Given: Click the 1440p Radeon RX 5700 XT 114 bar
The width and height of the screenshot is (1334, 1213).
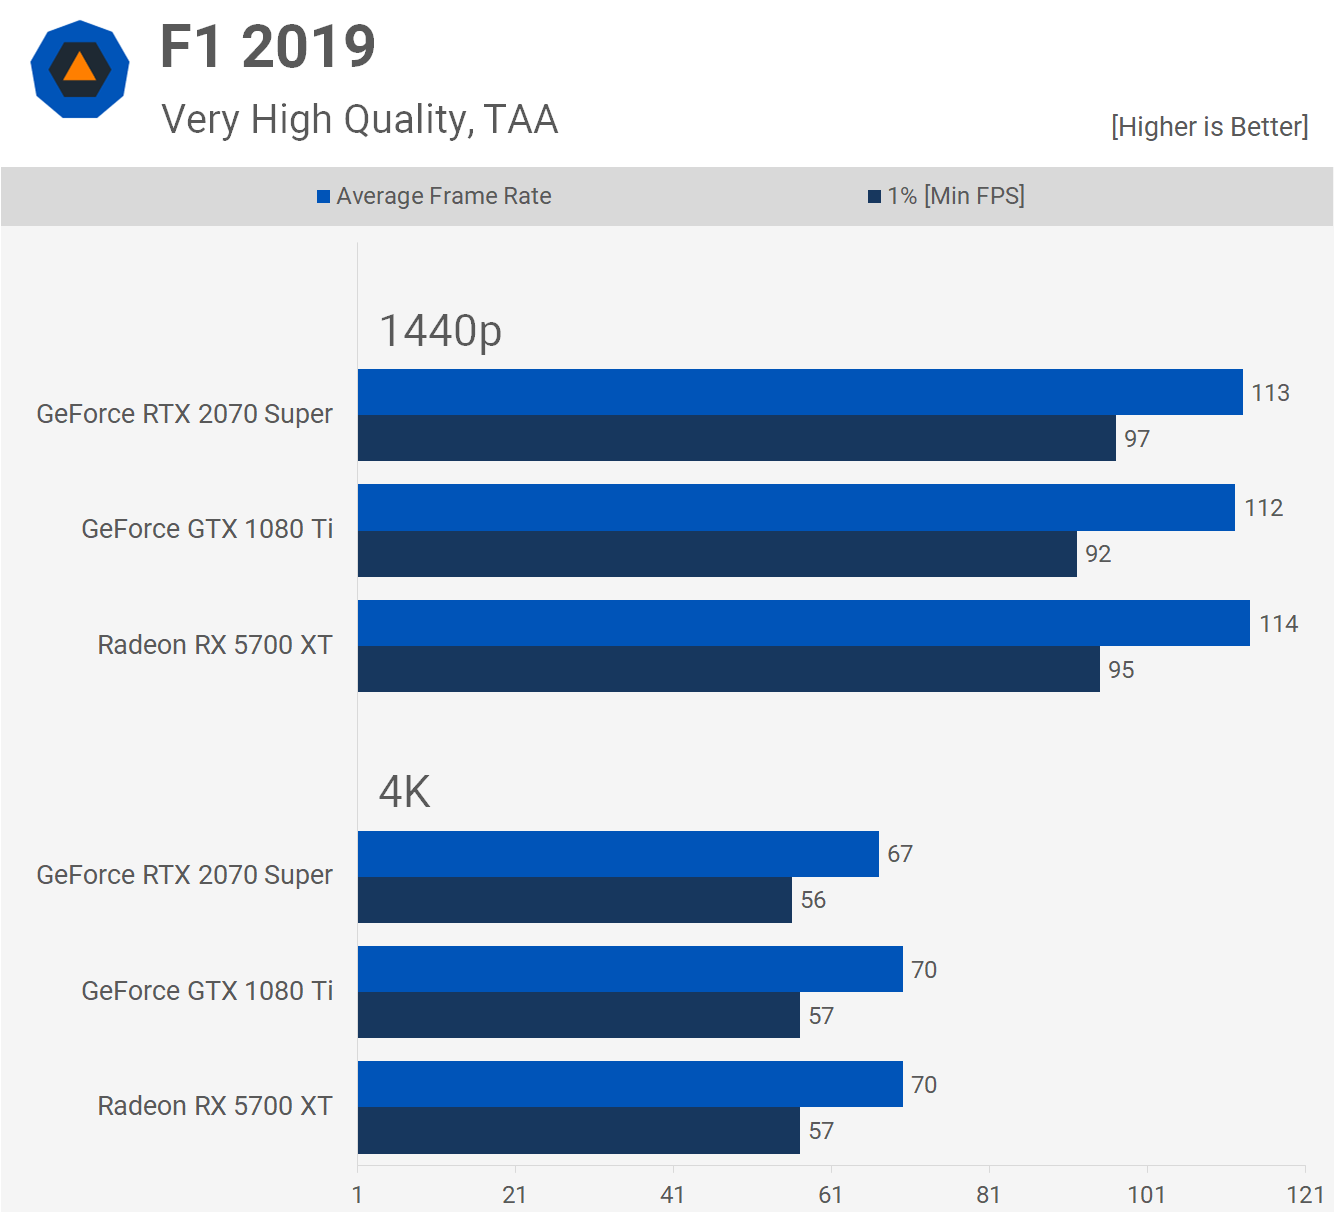Looking at the screenshot, I should [803, 623].
